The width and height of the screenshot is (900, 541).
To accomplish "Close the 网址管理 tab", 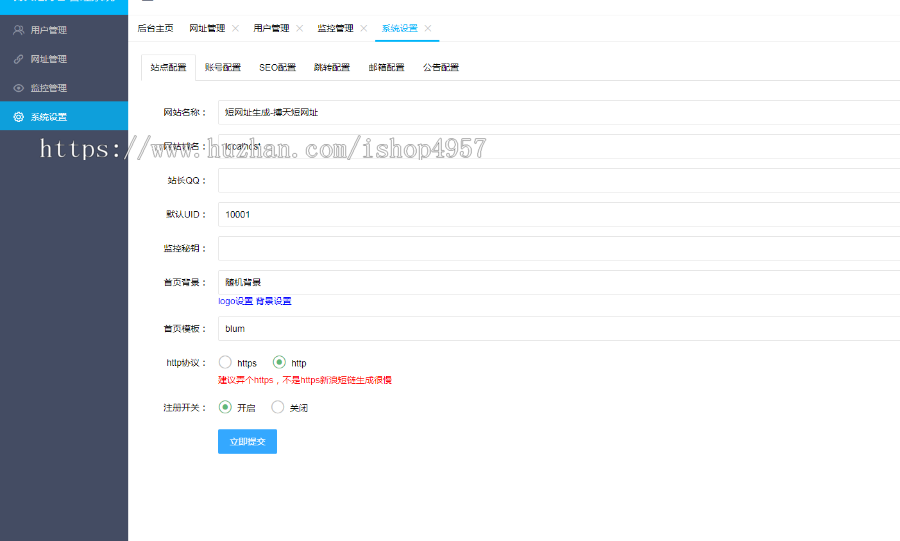I will coord(235,28).
